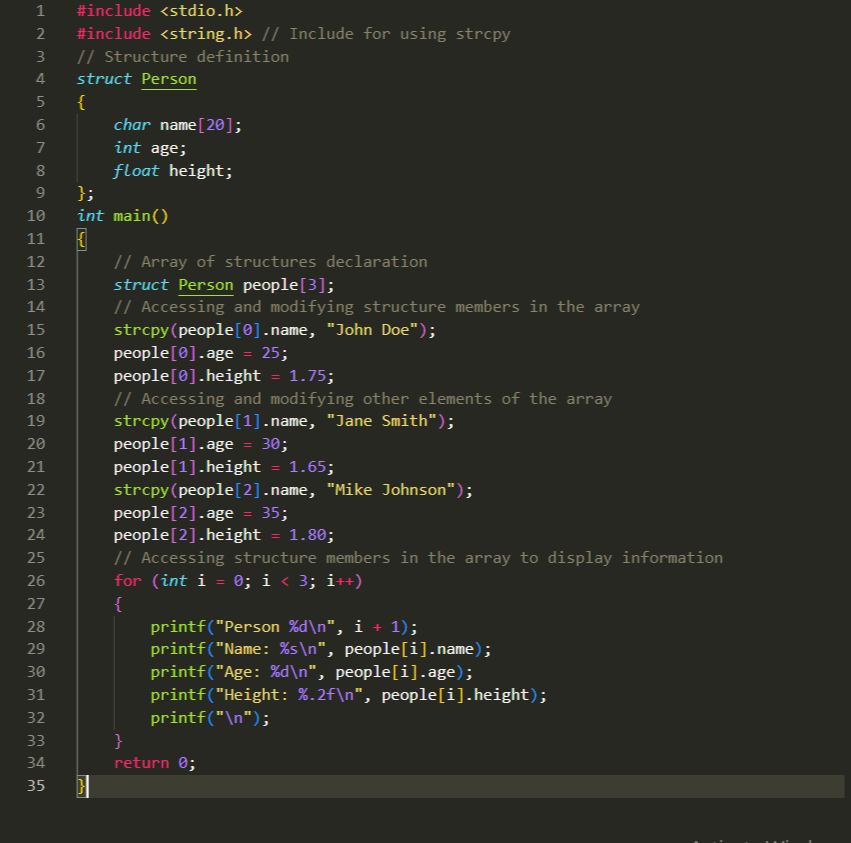Click the height value 1.80
Screen dimensions: 851x843
coord(311,535)
